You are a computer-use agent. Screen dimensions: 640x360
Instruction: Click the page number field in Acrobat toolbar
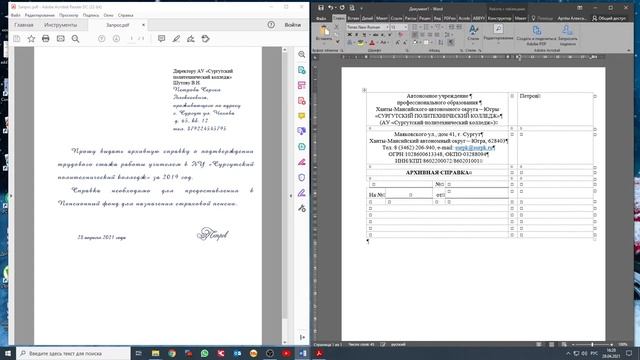click(131, 39)
